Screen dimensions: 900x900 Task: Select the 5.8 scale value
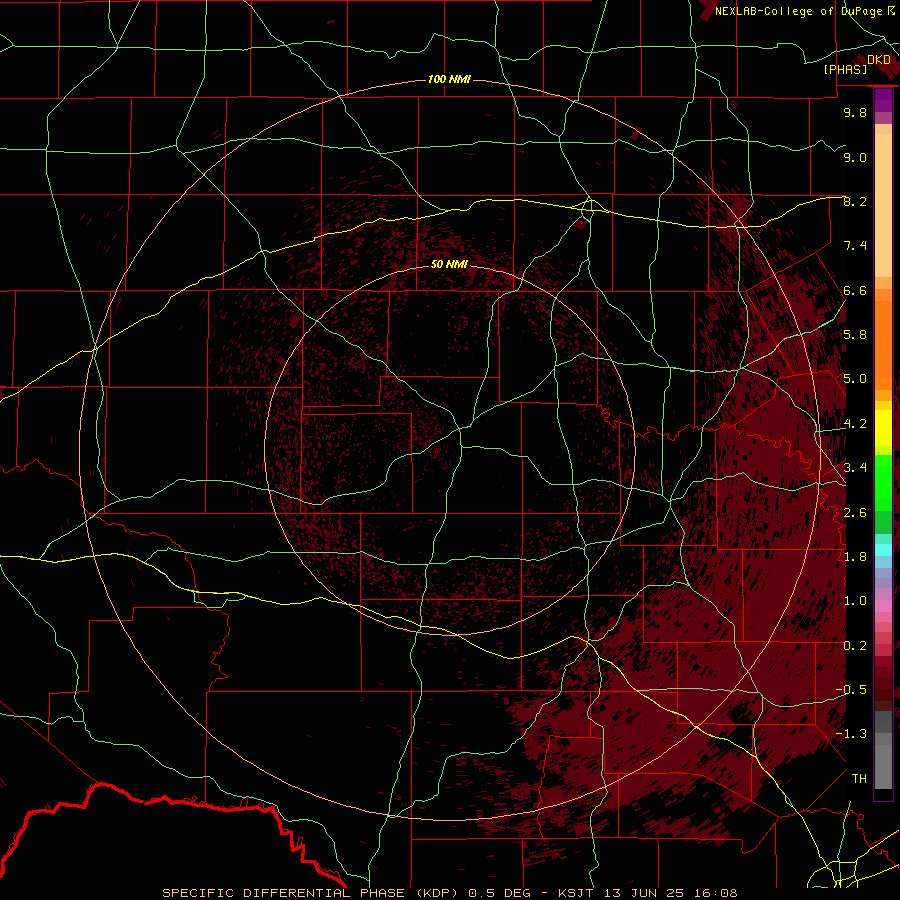coord(855,335)
